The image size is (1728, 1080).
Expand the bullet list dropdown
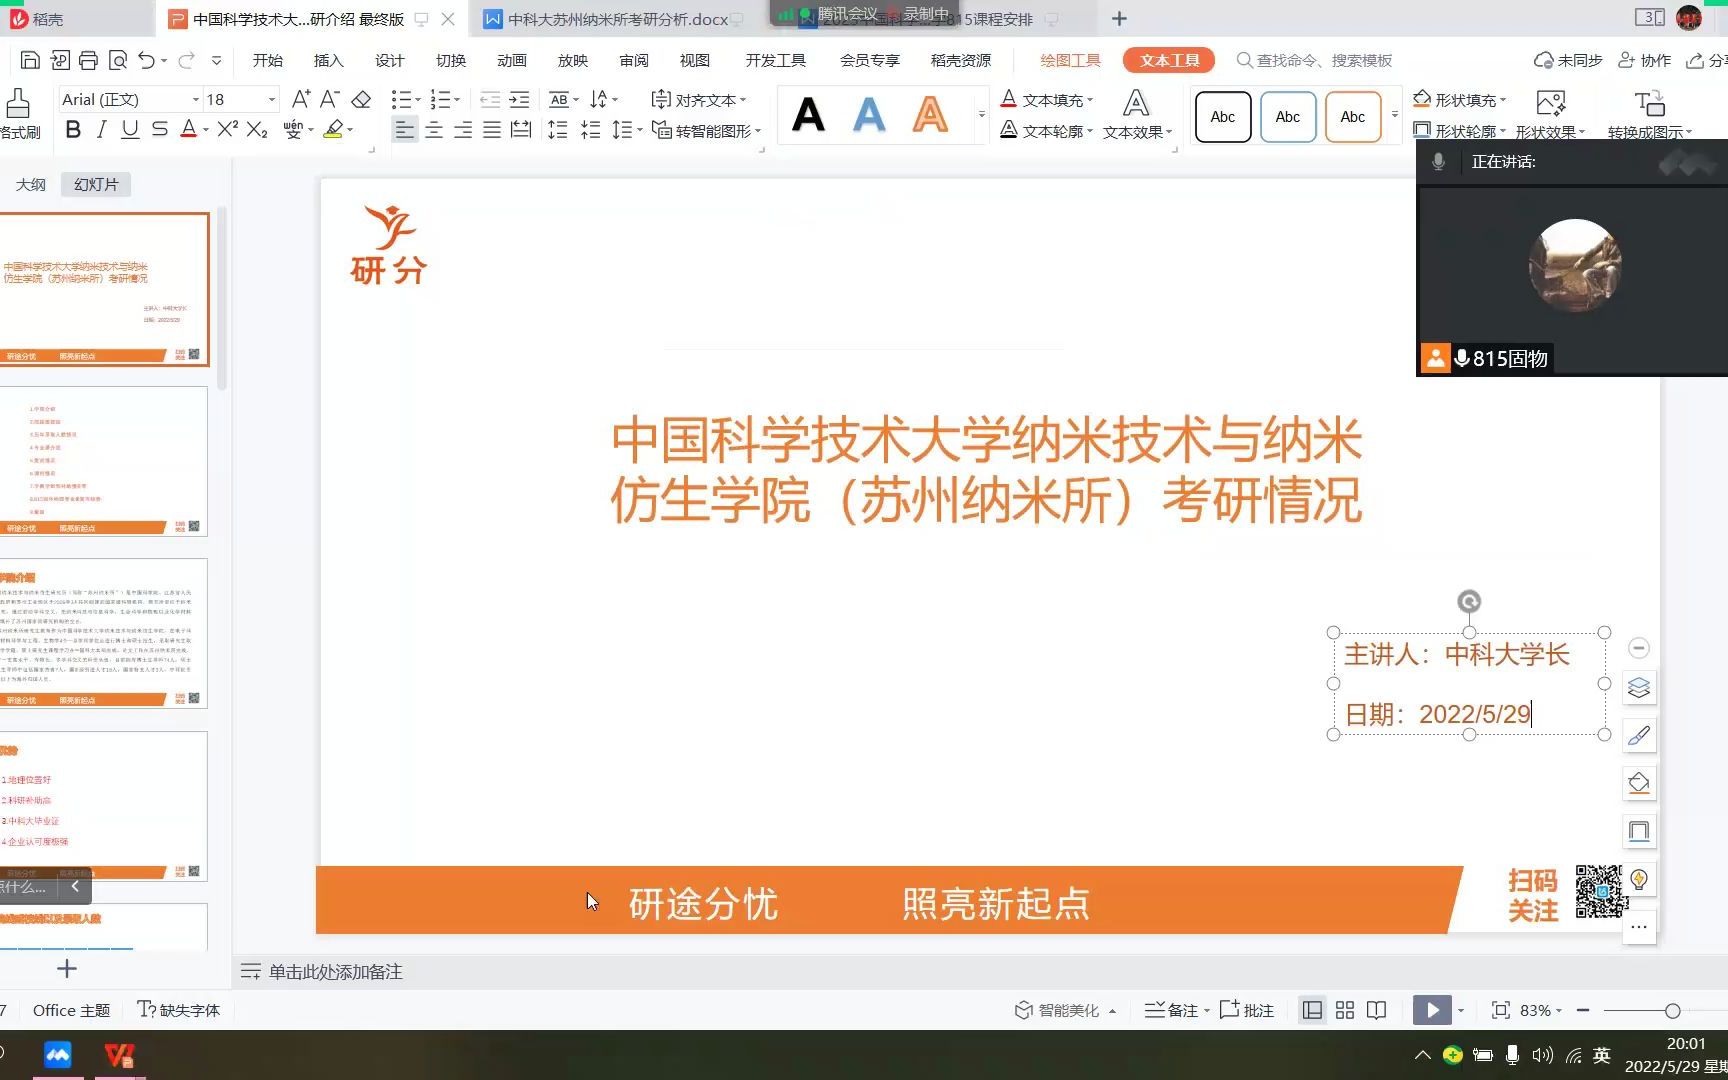click(x=417, y=100)
